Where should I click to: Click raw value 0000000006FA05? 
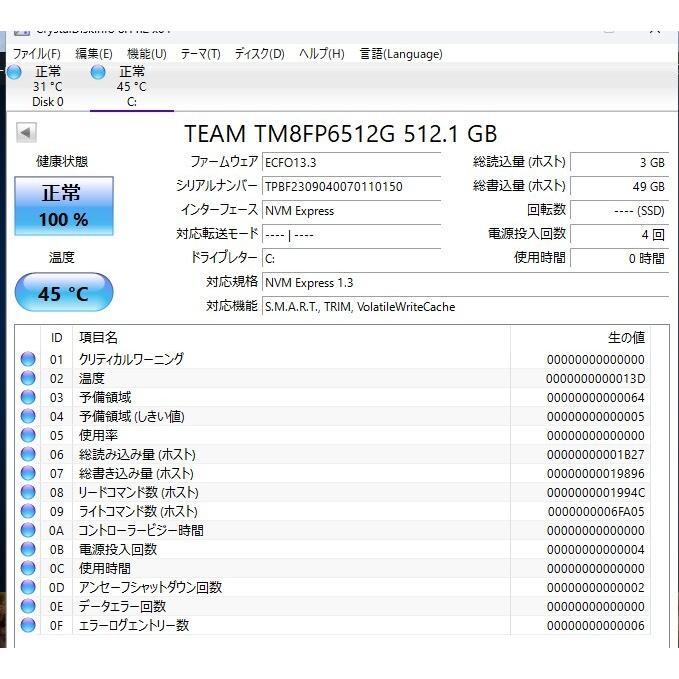pyautogui.click(x=596, y=512)
